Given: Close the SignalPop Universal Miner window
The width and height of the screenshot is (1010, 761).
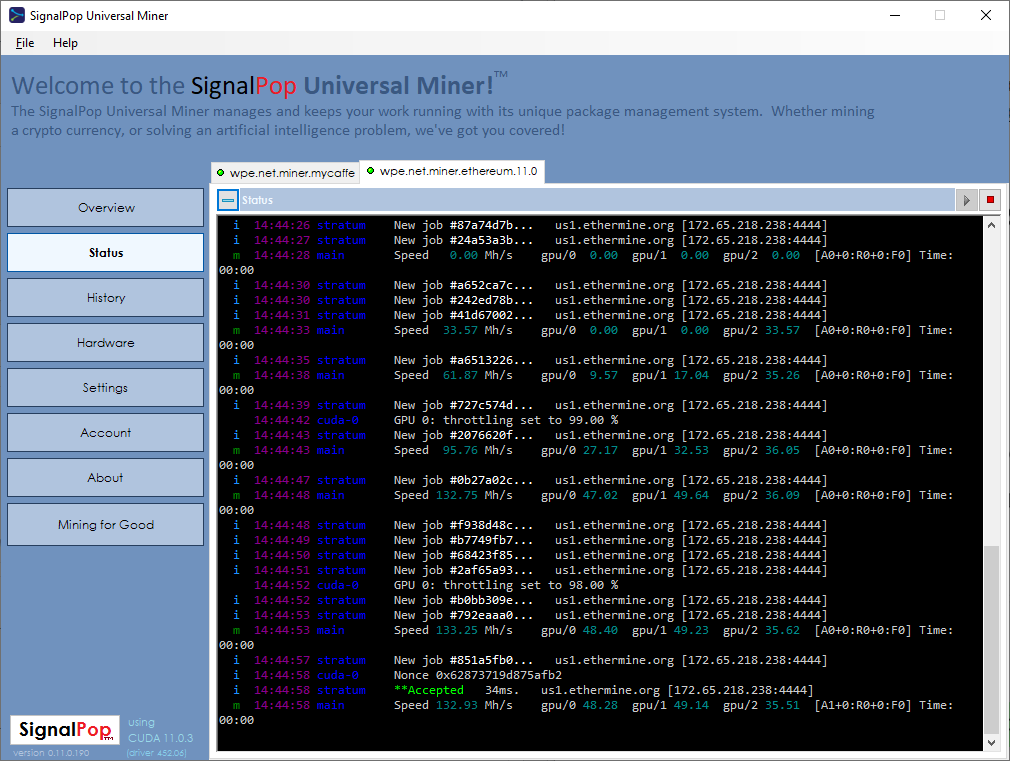Looking at the screenshot, I should (986, 15).
